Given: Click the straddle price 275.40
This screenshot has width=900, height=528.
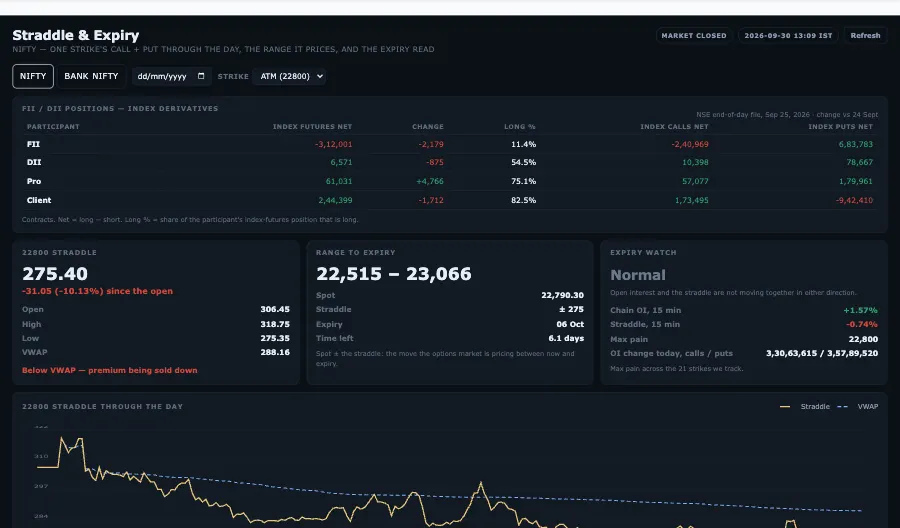Looking at the screenshot, I should click(x=55, y=274).
